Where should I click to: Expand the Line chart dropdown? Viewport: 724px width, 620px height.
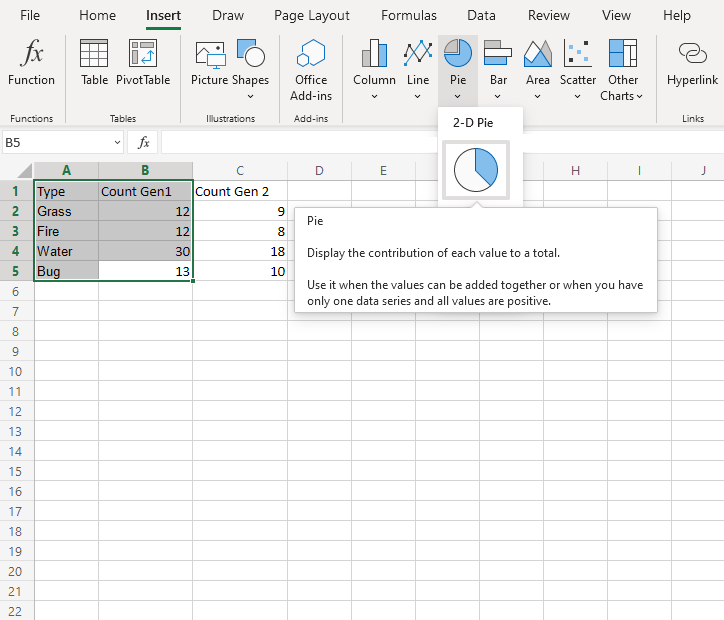[418, 97]
